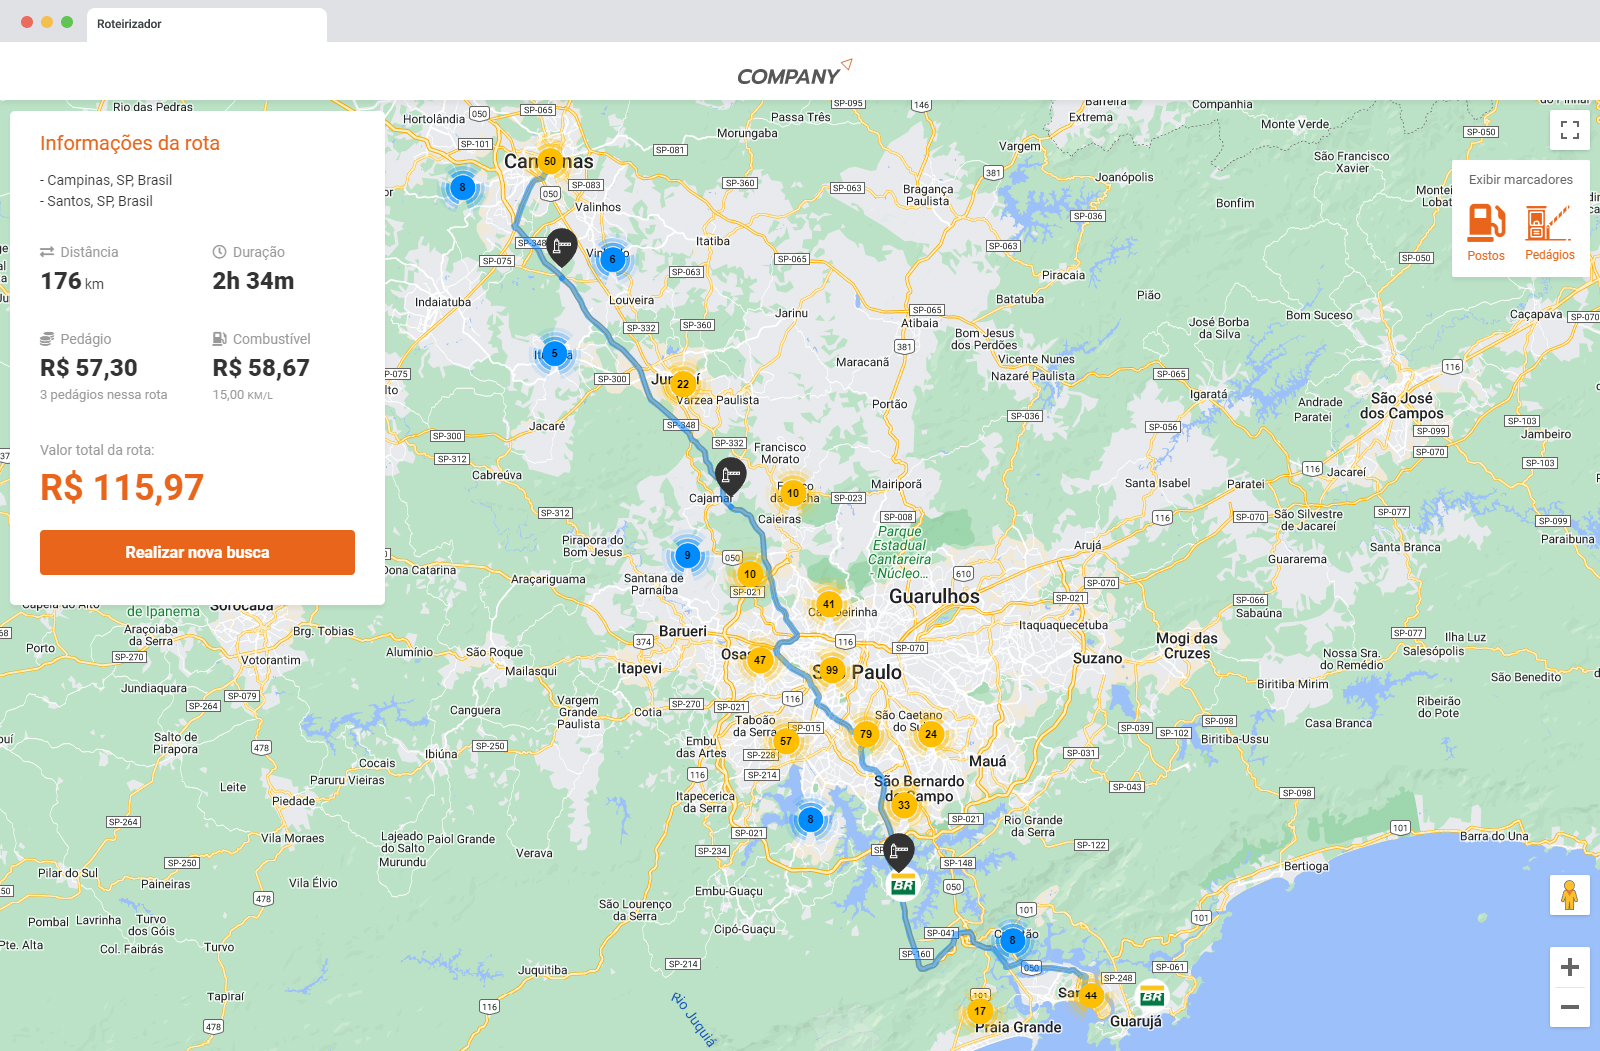
Task: Click the duration value 2h 34m
Action: point(253,281)
